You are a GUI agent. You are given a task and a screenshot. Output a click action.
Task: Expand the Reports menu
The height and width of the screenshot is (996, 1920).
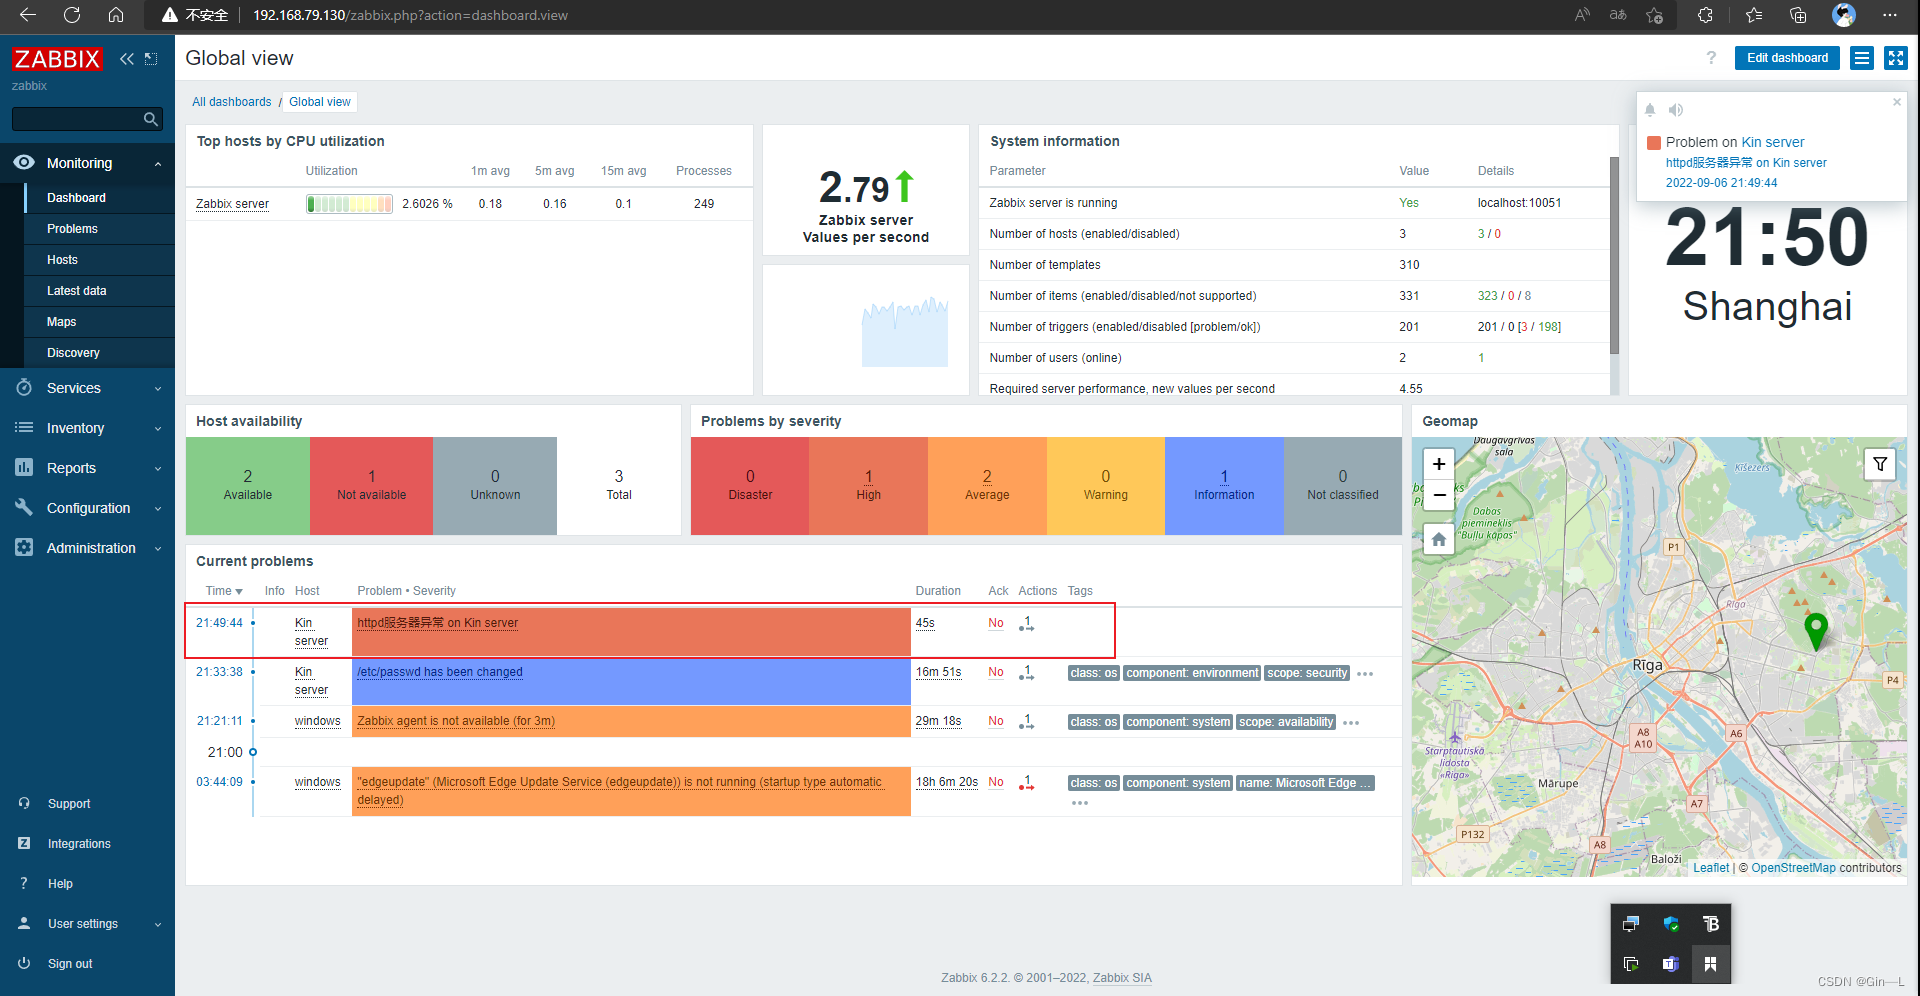[x=87, y=468]
